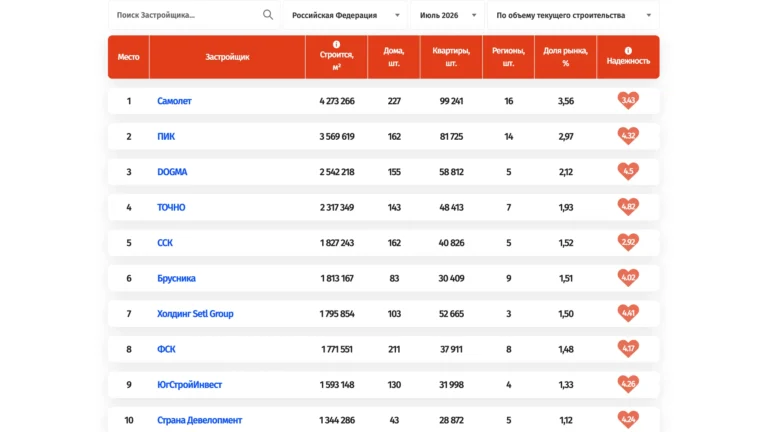This screenshot has height=432, width=768.
Task: Click the apartments count 40 826
Action: tap(451, 243)
